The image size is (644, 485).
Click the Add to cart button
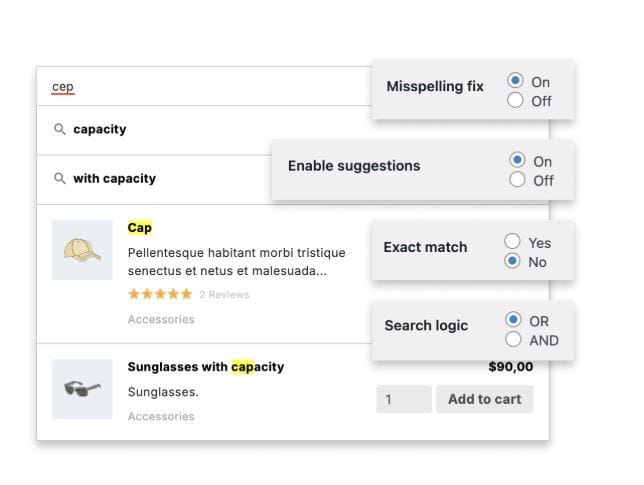[x=484, y=399]
